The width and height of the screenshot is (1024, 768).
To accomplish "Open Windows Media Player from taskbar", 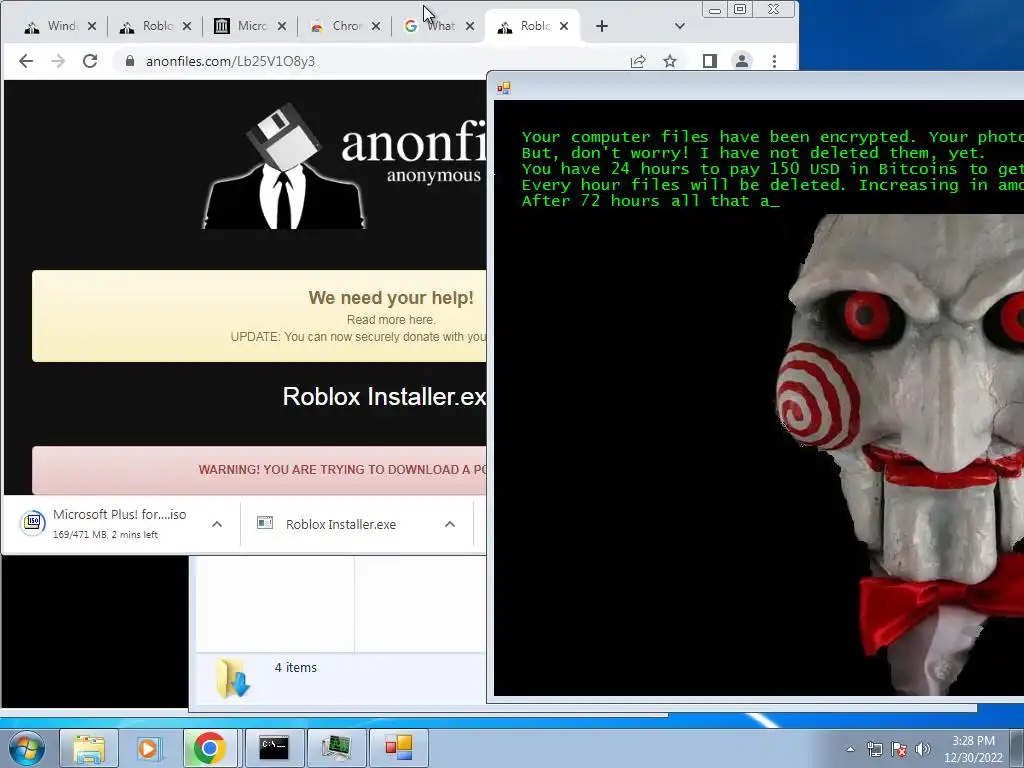I will [x=148, y=748].
